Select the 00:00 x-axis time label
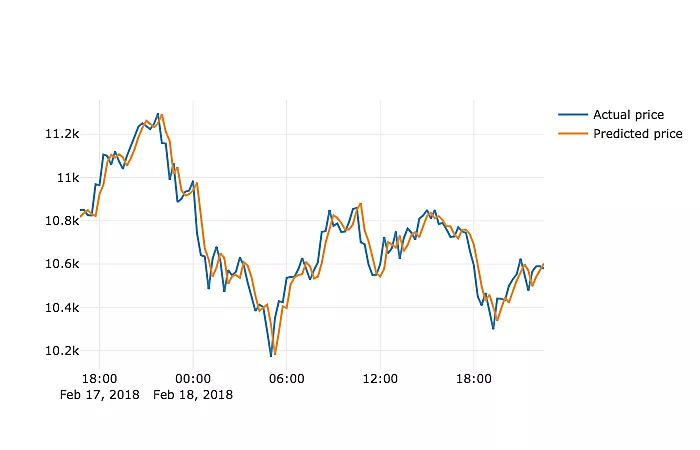Viewport: 700px width, 450px height. [192, 379]
